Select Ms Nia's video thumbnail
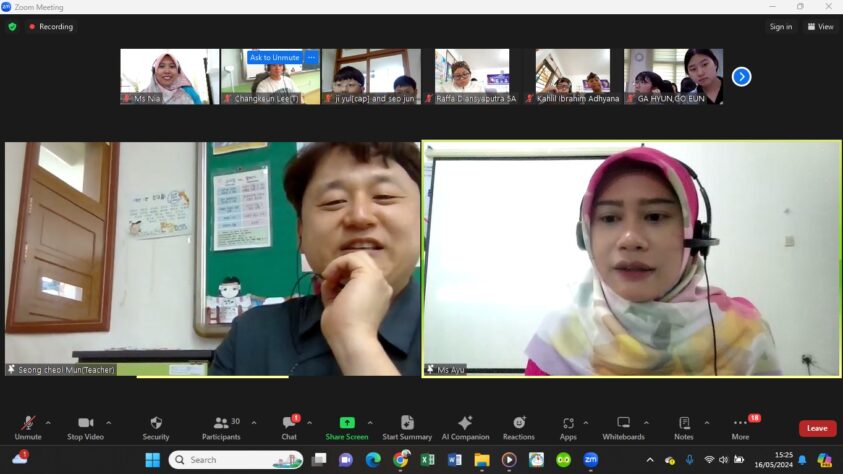Image resolution: width=843 pixels, height=474 pixels. coord(169,76)
